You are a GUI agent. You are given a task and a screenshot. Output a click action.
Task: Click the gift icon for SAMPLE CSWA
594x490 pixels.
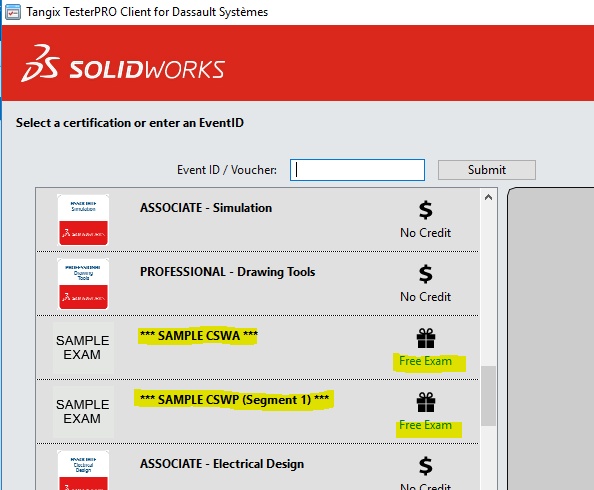(426, 338)
